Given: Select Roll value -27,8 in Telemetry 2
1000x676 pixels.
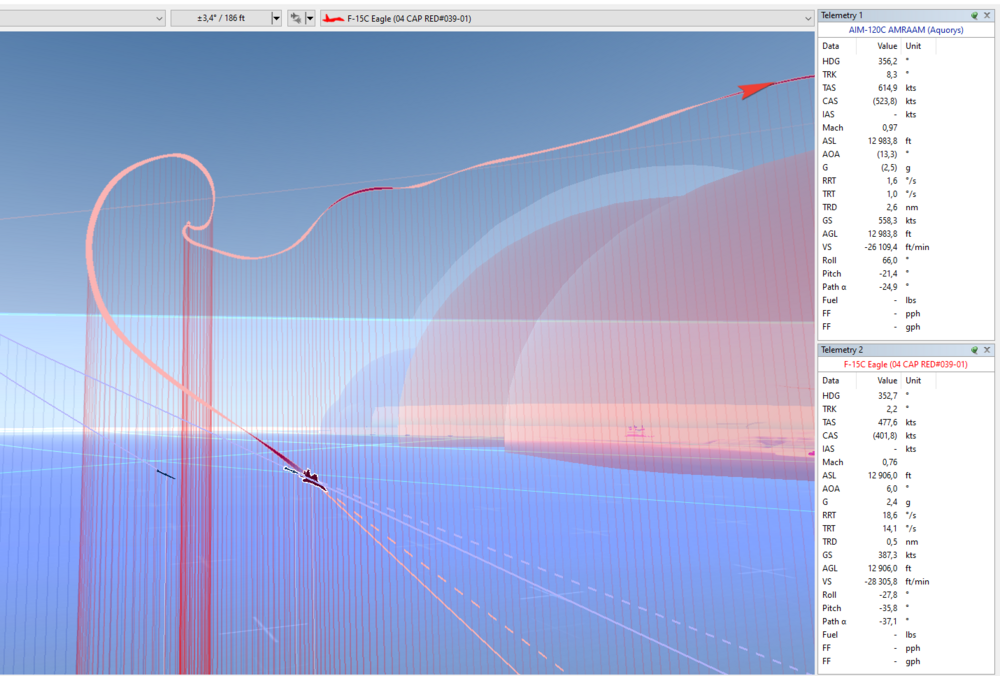Looking at the screenshot, I should 888,595.
